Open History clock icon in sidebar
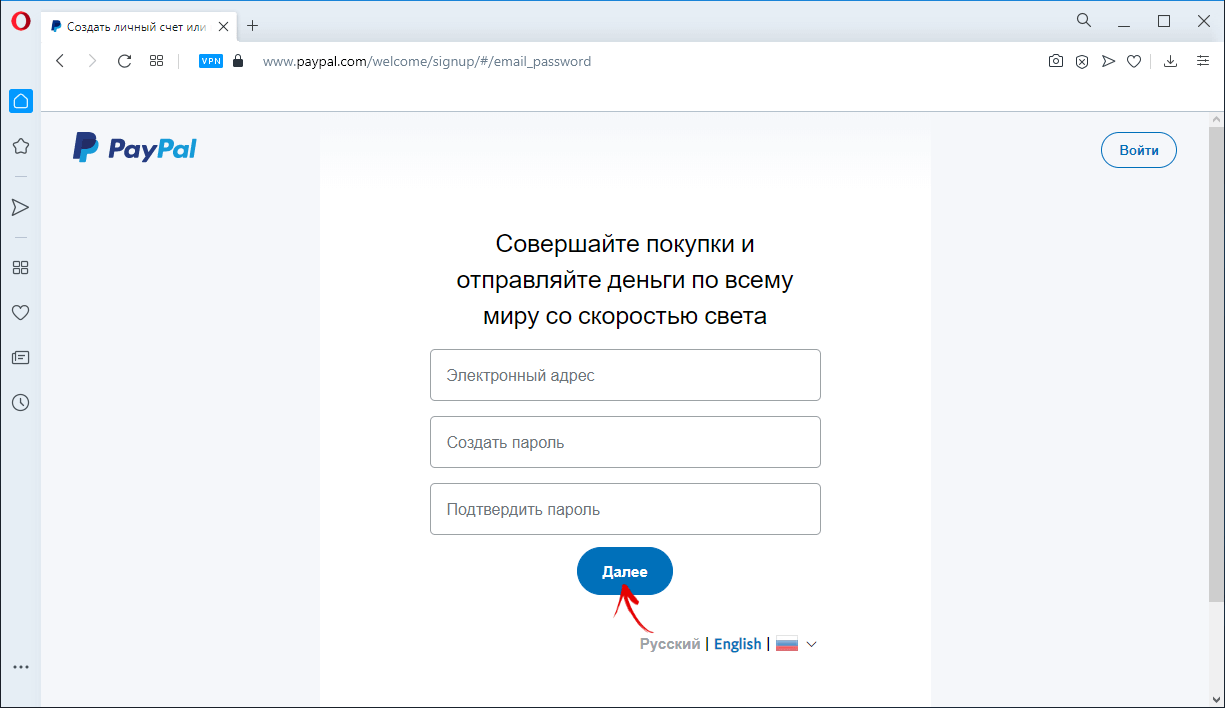 (x=20, y=402)
